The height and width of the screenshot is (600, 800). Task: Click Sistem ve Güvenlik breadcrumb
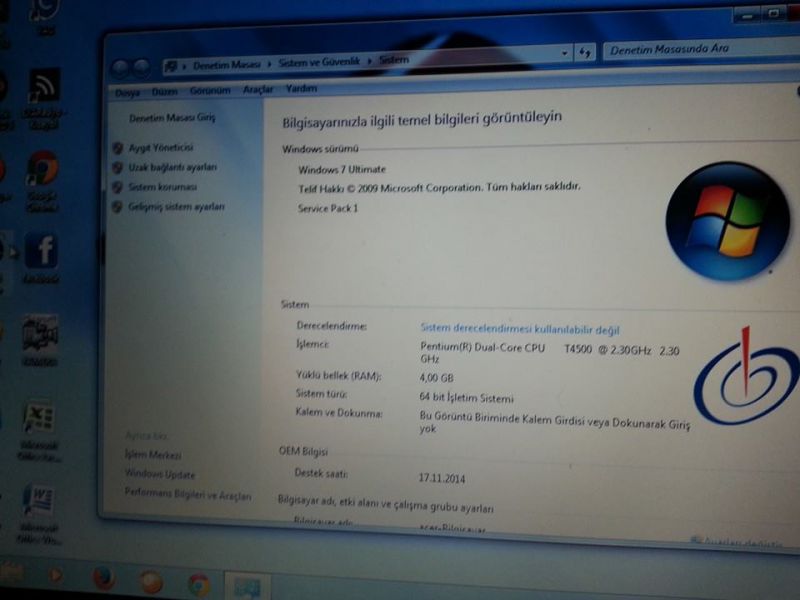[x=319, y=62]
